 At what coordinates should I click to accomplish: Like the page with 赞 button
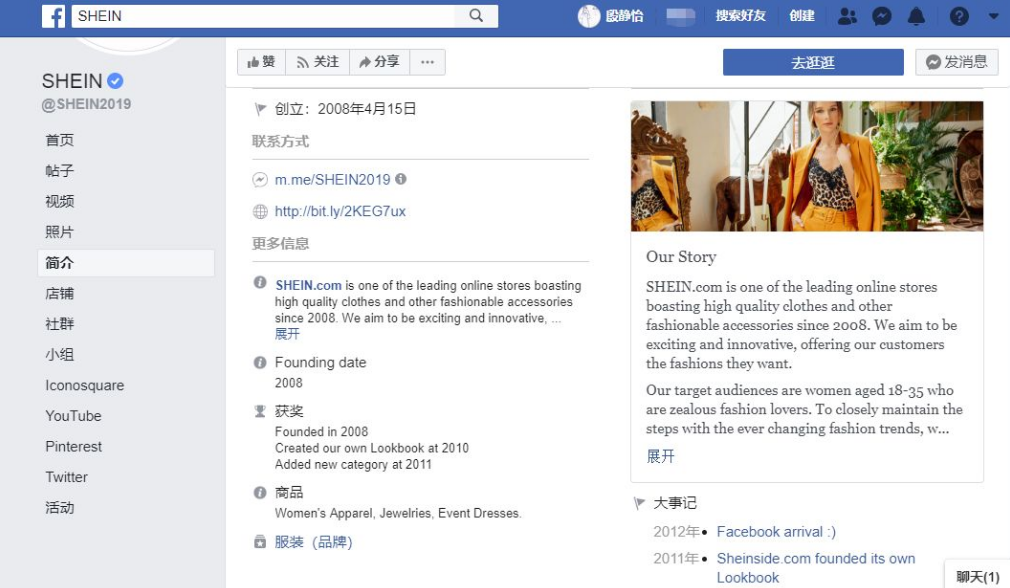pos(262,62)
